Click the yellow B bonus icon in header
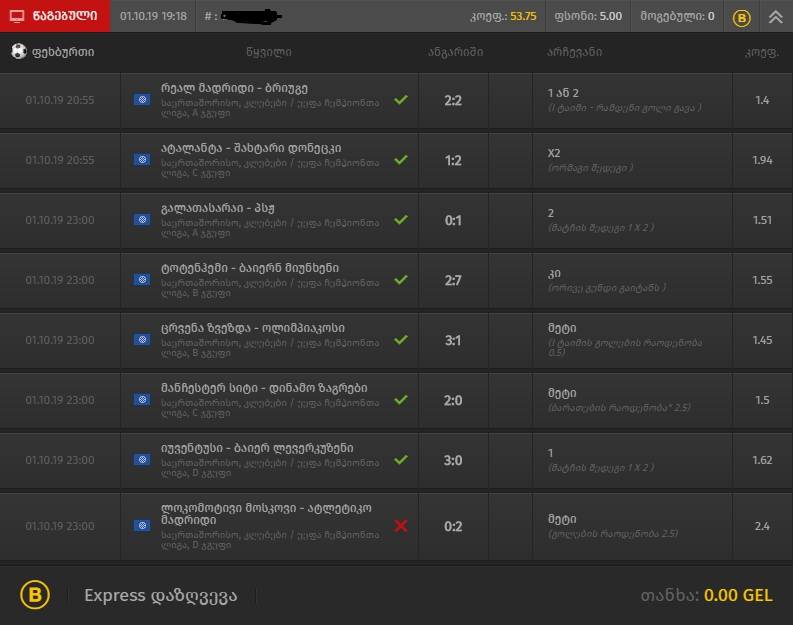 tap(741, 18)
